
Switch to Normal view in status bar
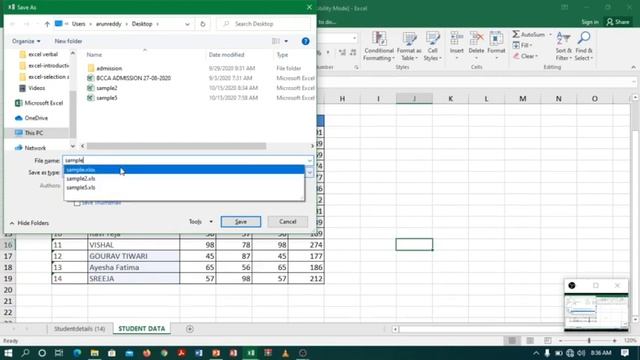512,340
